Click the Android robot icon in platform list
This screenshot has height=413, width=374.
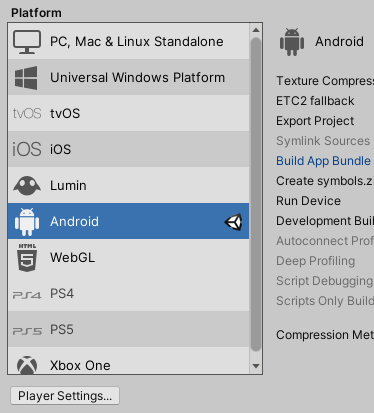27,222
